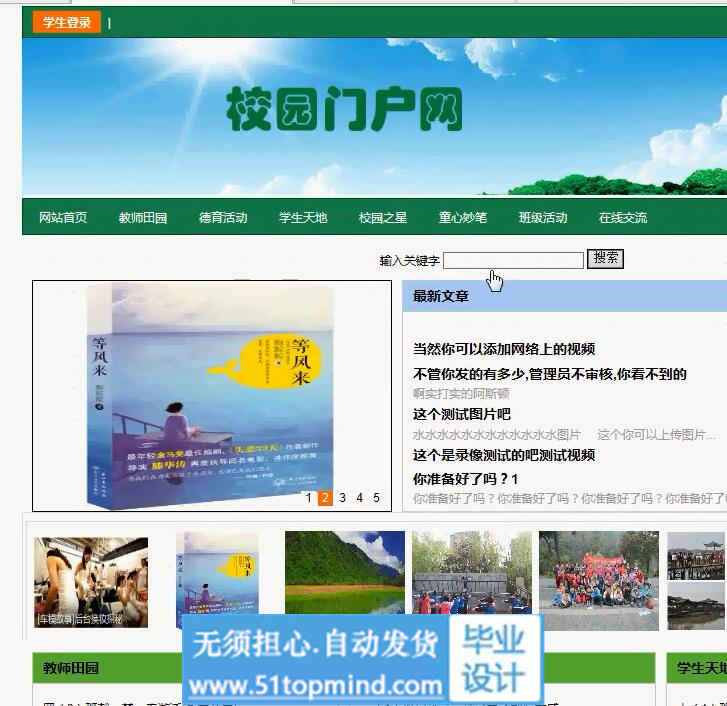The height and width of the screenshot is (706, 727).
Task: Switch slideshow to slide 5
Action: pos(376,498)
